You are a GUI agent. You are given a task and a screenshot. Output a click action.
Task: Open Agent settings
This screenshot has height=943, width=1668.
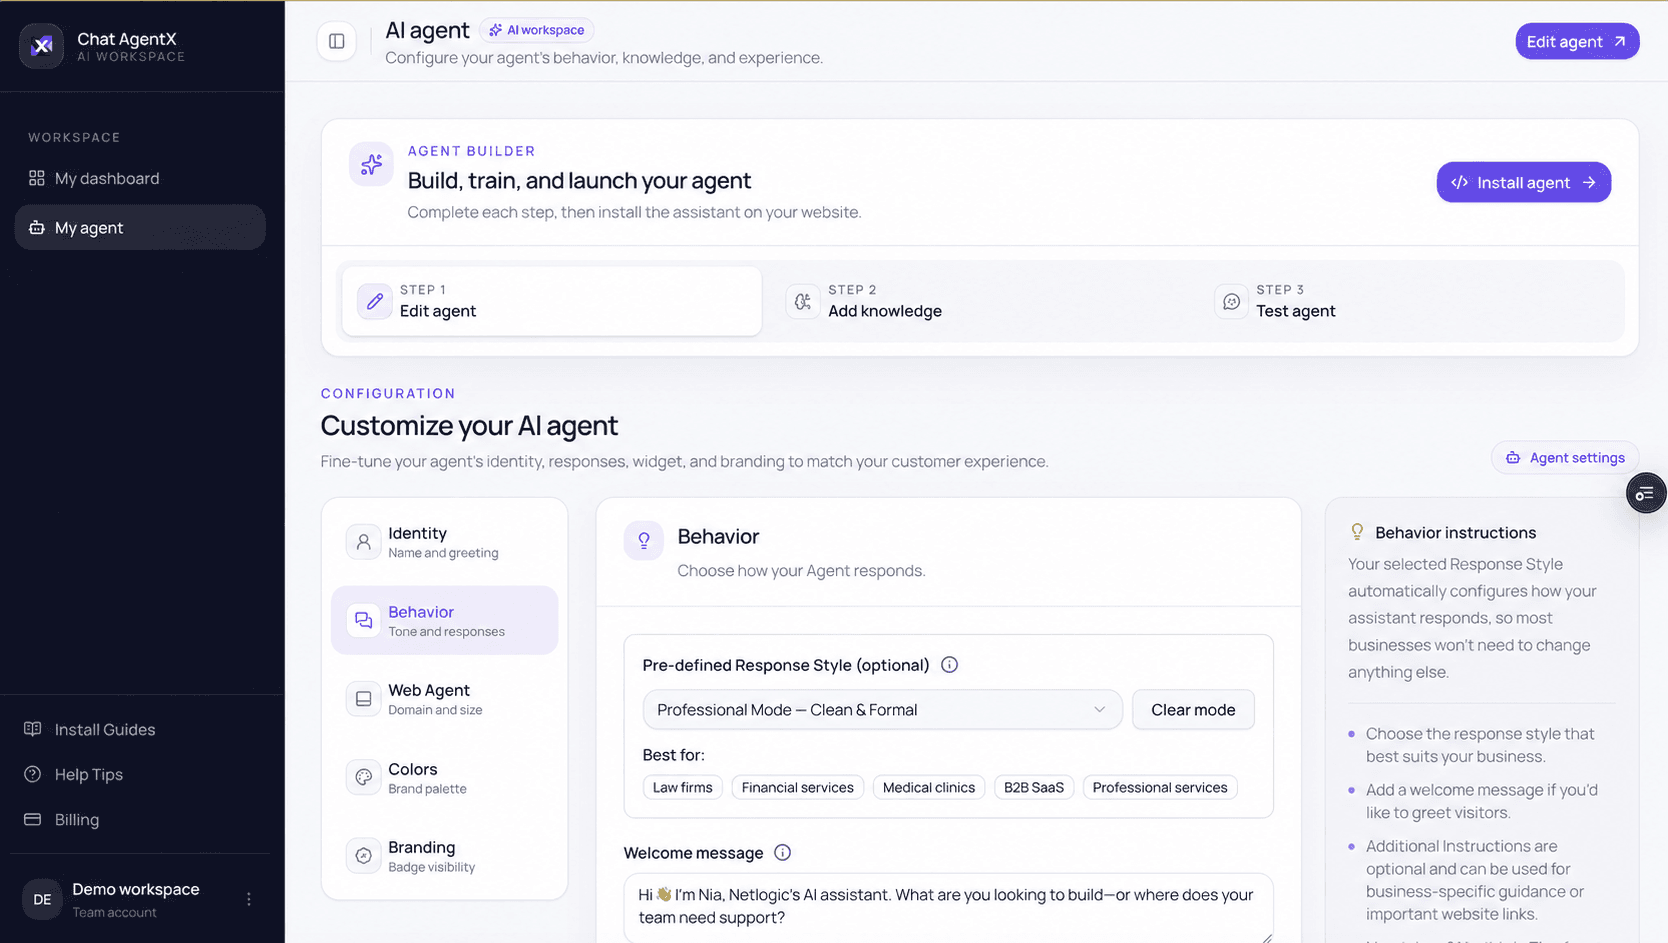pyautogui.click(x=1565, y=458)
